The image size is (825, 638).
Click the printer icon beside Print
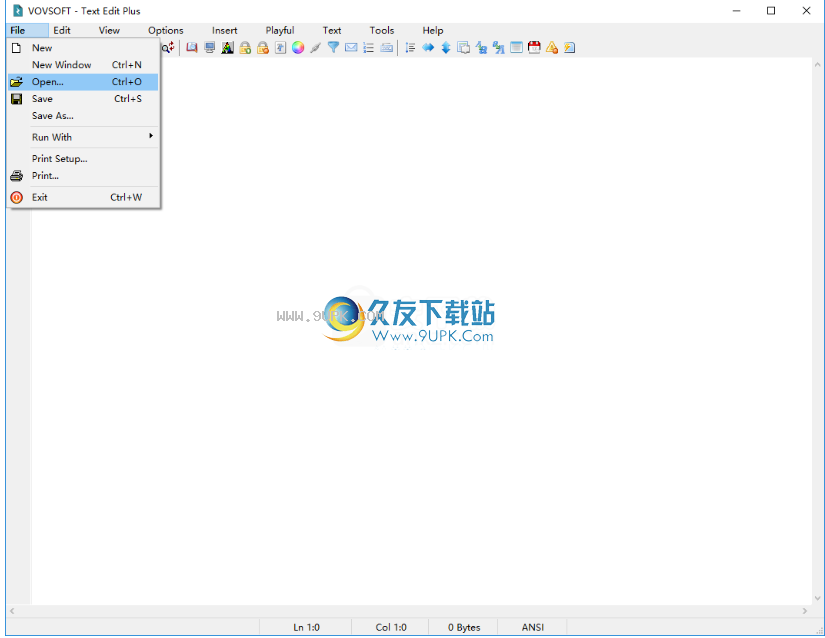pyautogui.click(x=16, y=176)
